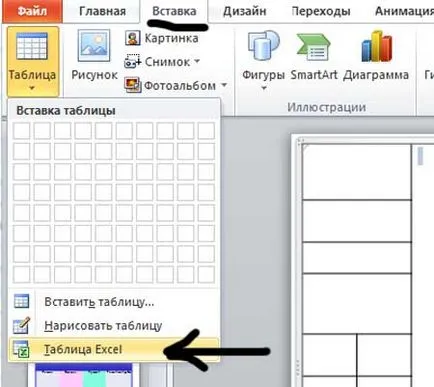The width and height of the screenshot is (434, 387).
Task: Insert a SmartArt graphic
Action: click(x=314, y=55)
